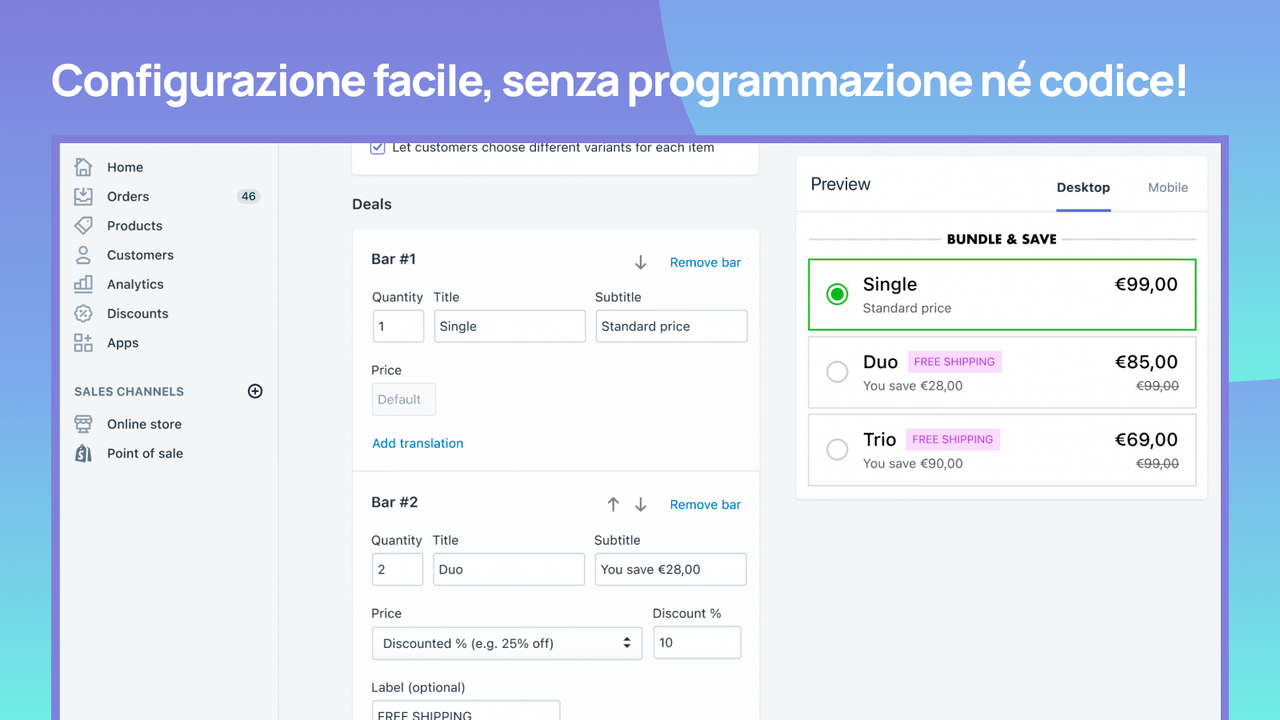Click Bar #2 Quantity field showing 2
The height and width of the screenshot is (720, 1280).
tap(397, 569)
